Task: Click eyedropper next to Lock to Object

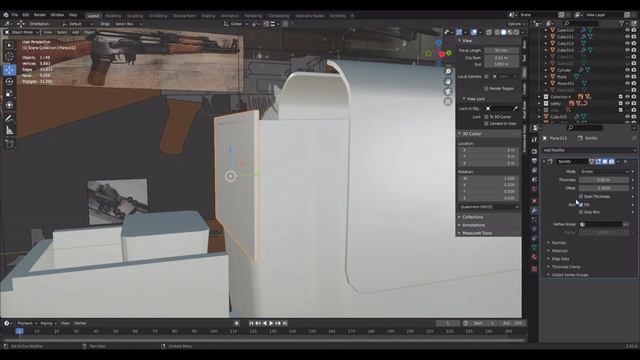Action: (516, 109)
